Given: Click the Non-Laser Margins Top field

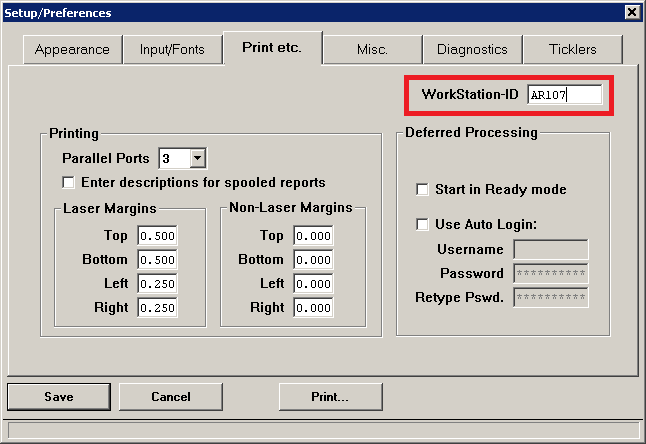Looking at the screenshot, I should point(314,236).
